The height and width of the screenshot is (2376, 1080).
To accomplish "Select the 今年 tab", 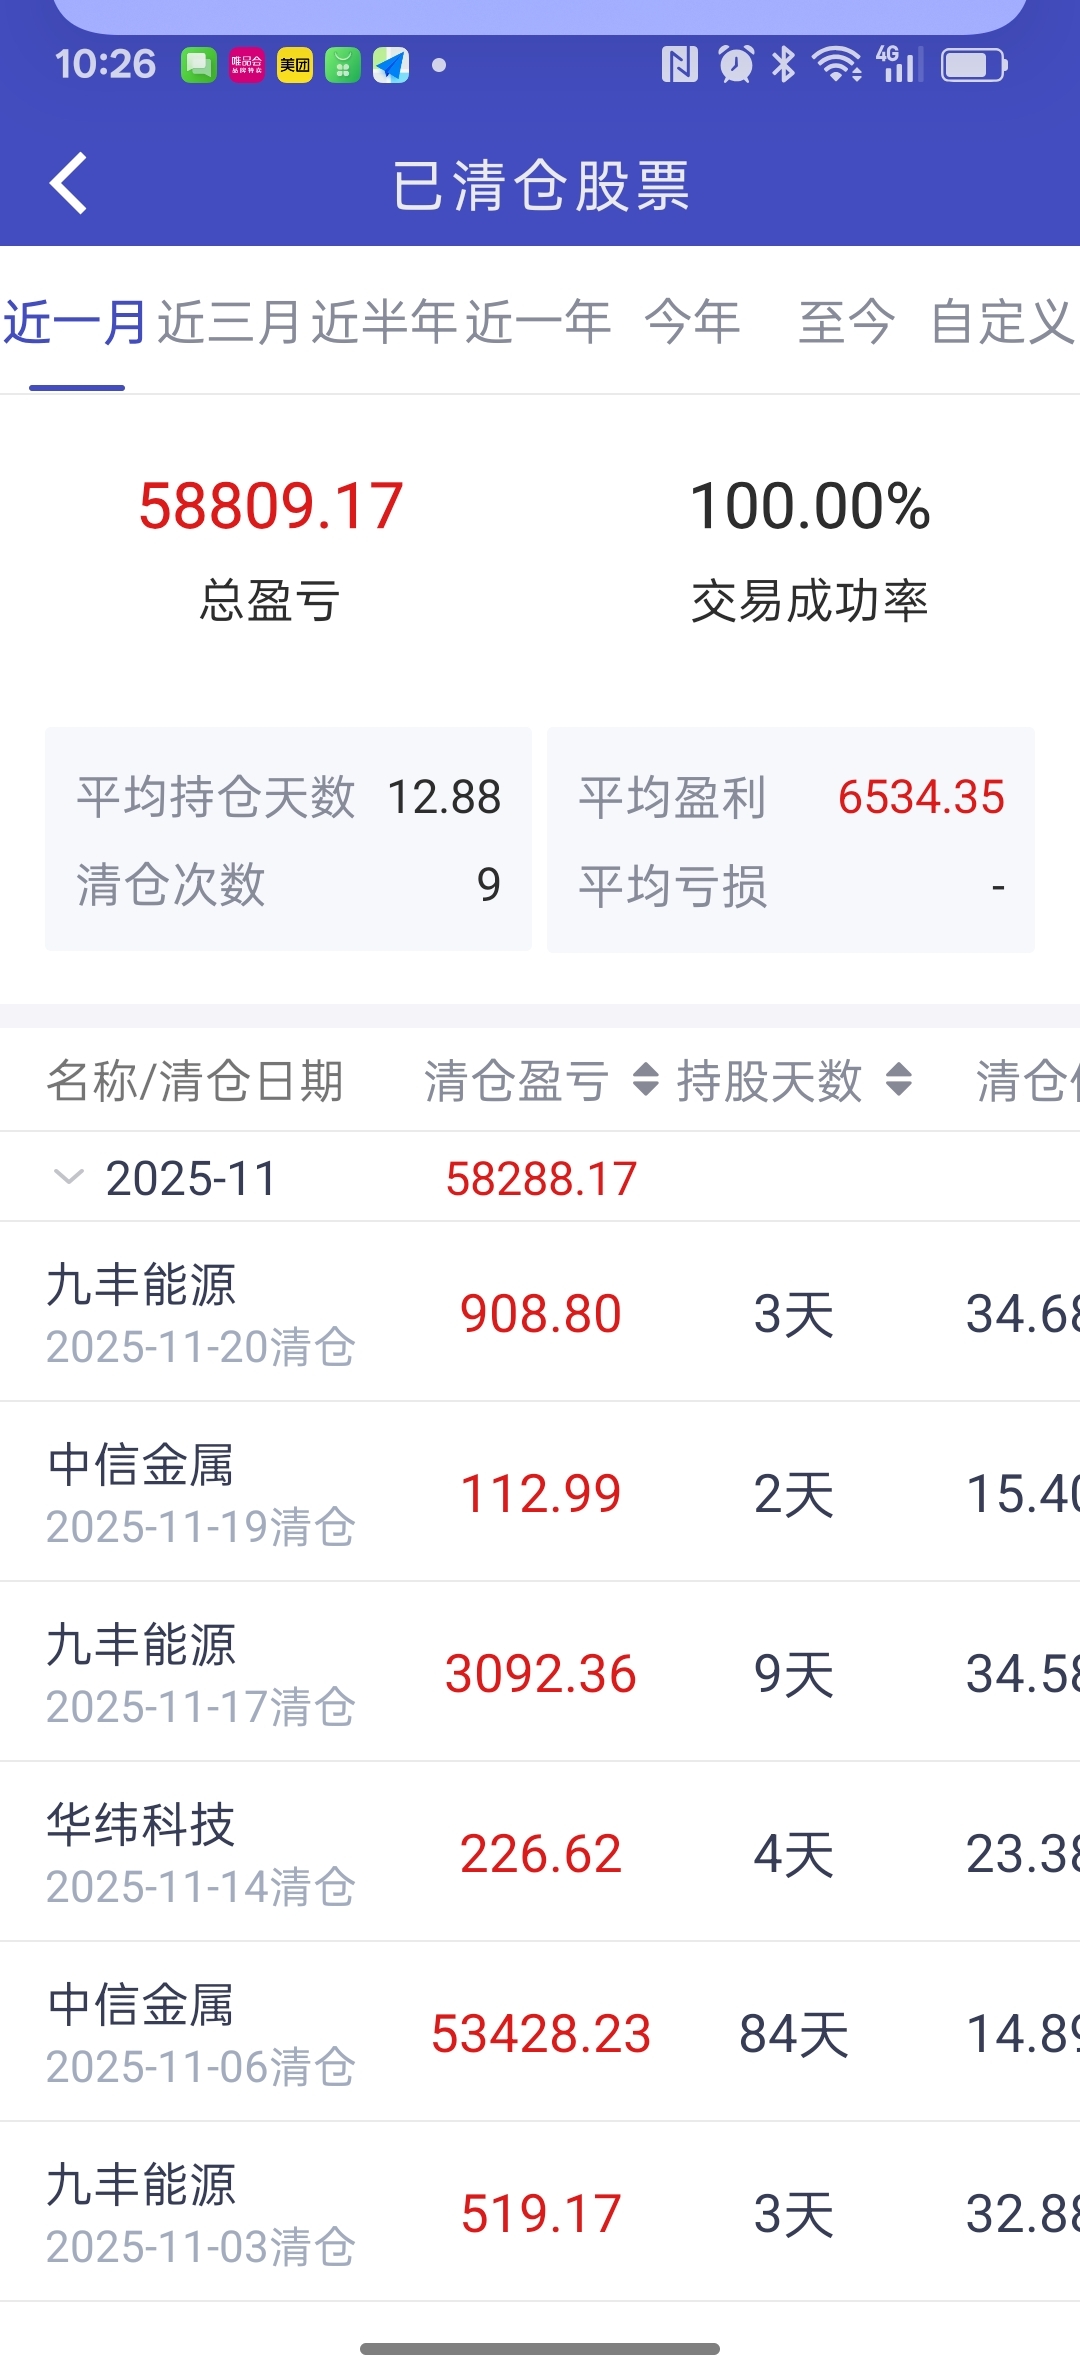I will (x=692, y=322).
